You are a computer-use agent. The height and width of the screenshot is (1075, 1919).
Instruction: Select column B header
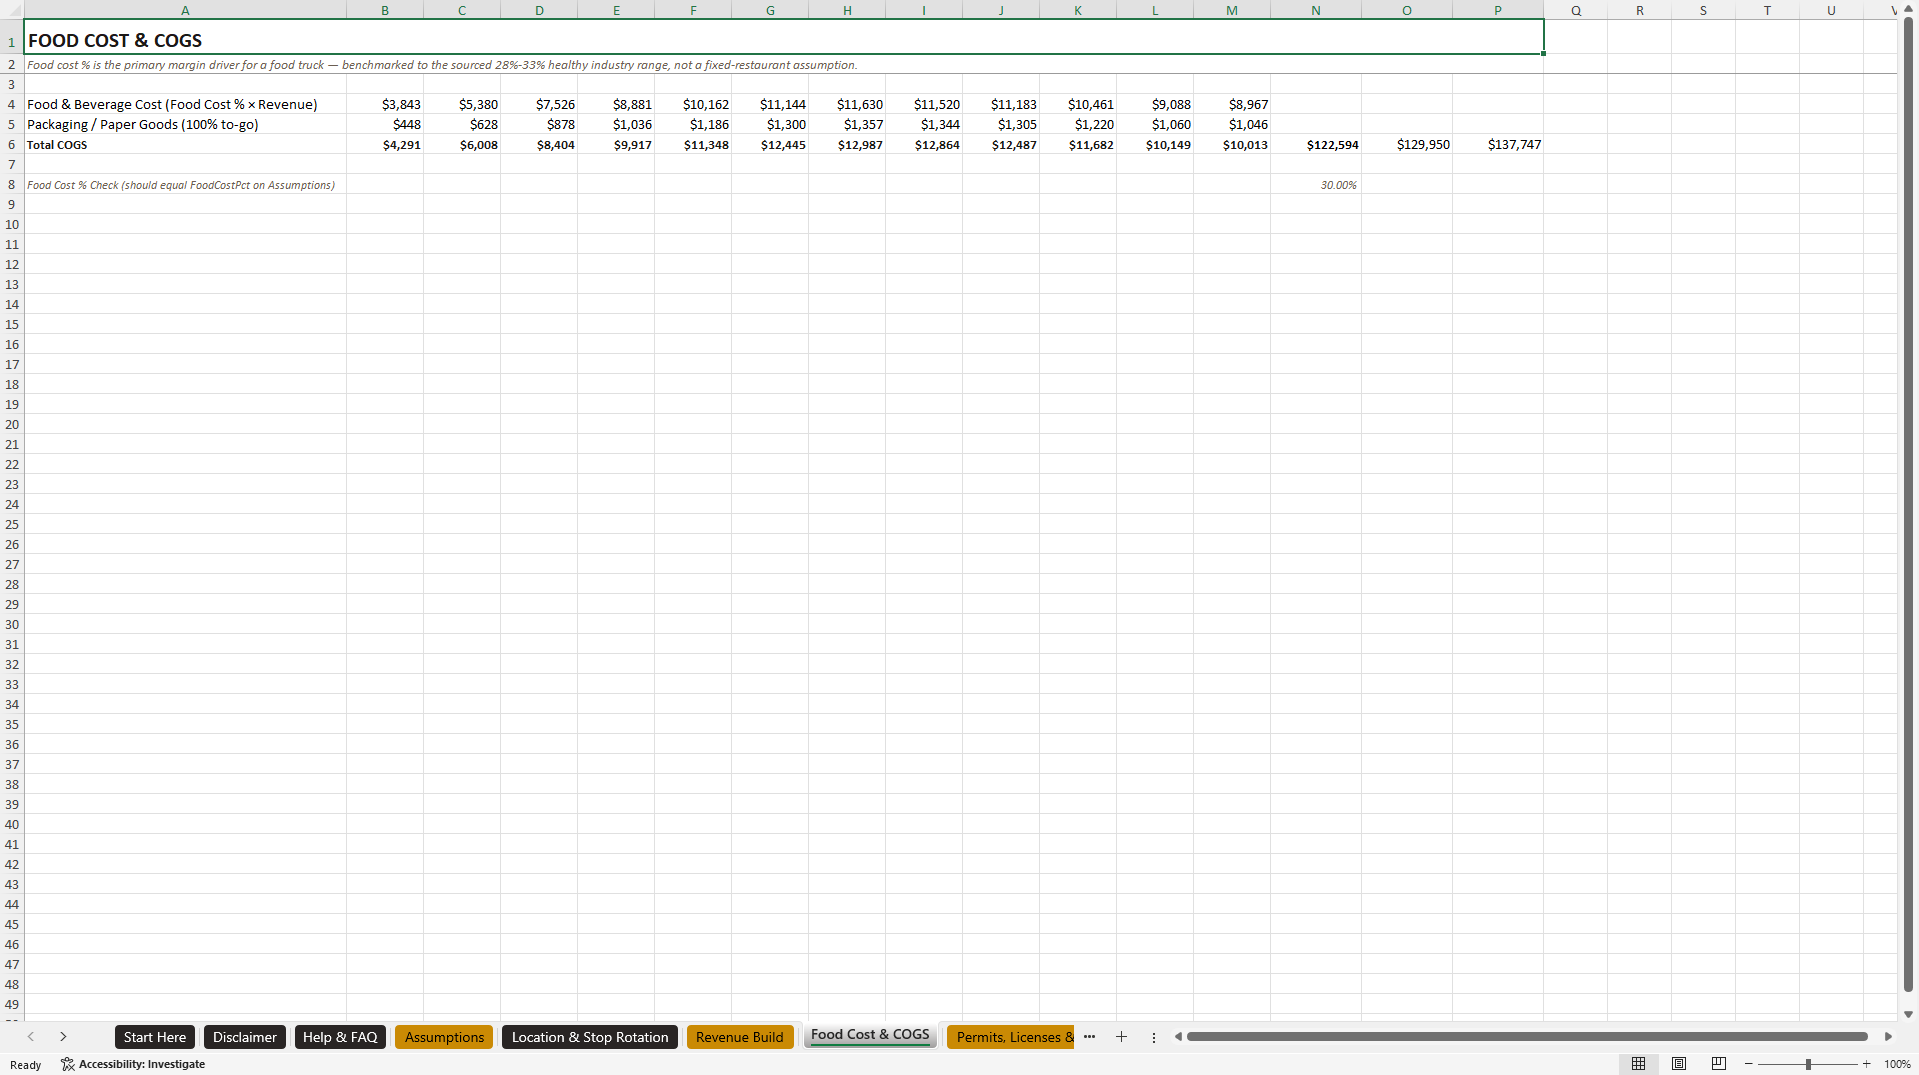click(x=385, y=10)
